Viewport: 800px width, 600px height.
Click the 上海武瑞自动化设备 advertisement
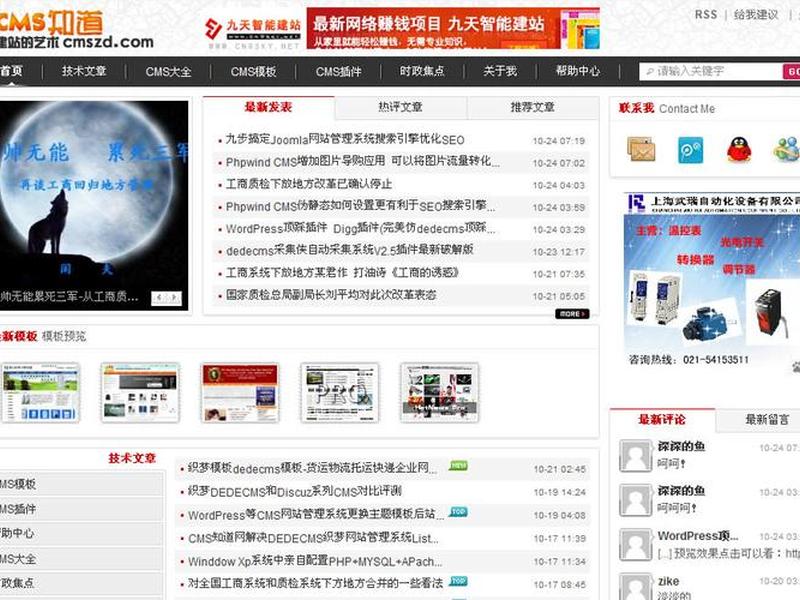pyautogui.click(x=712, y=281)
